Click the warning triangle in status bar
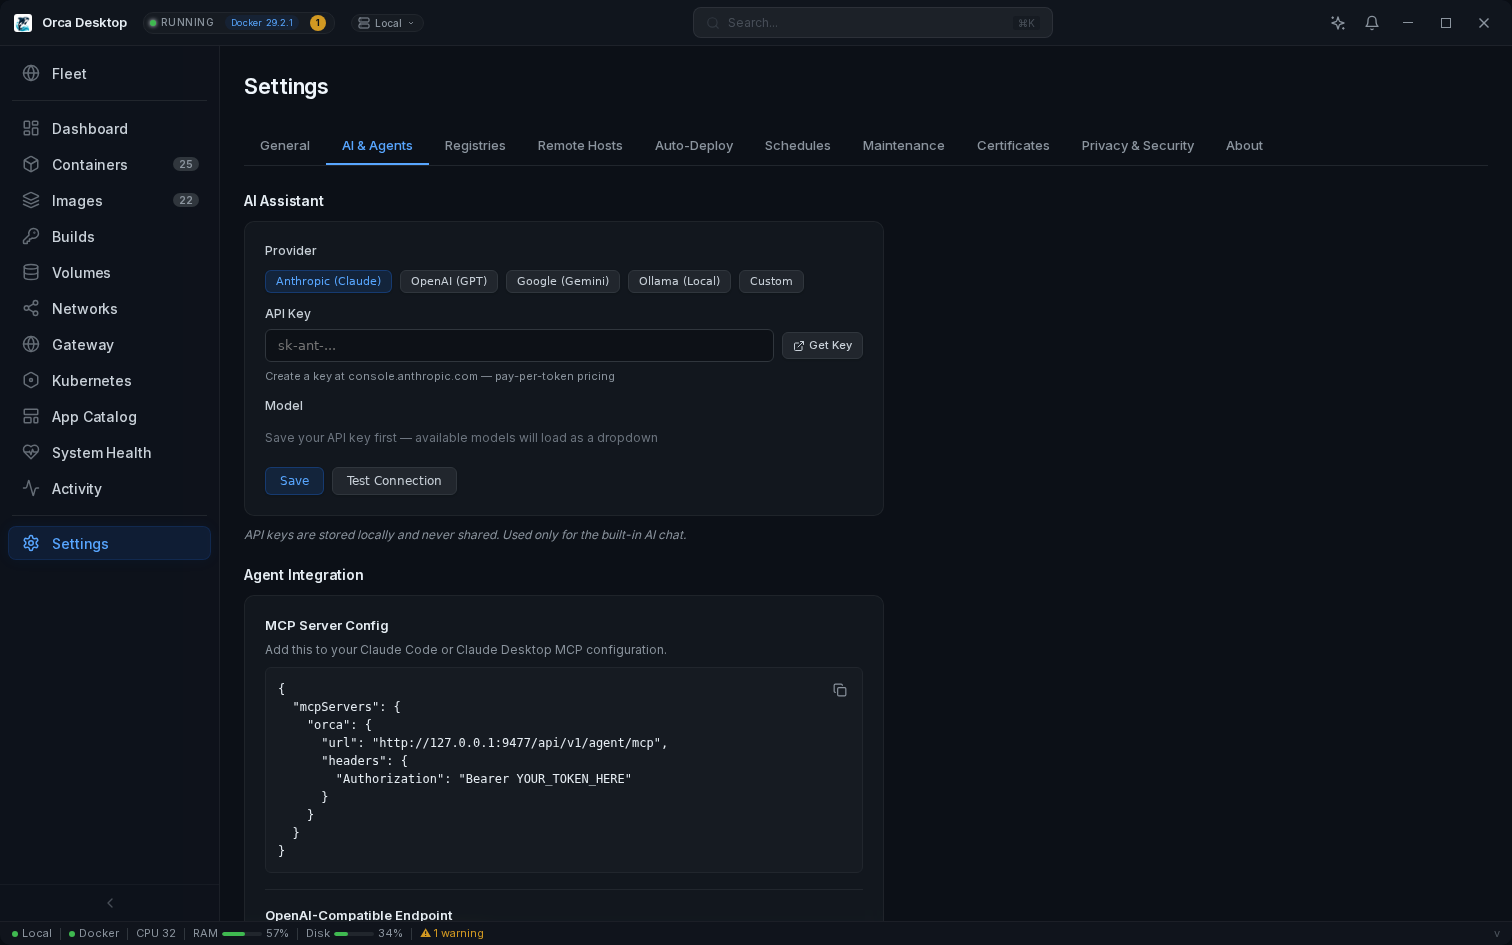 [x=425, y=933]
